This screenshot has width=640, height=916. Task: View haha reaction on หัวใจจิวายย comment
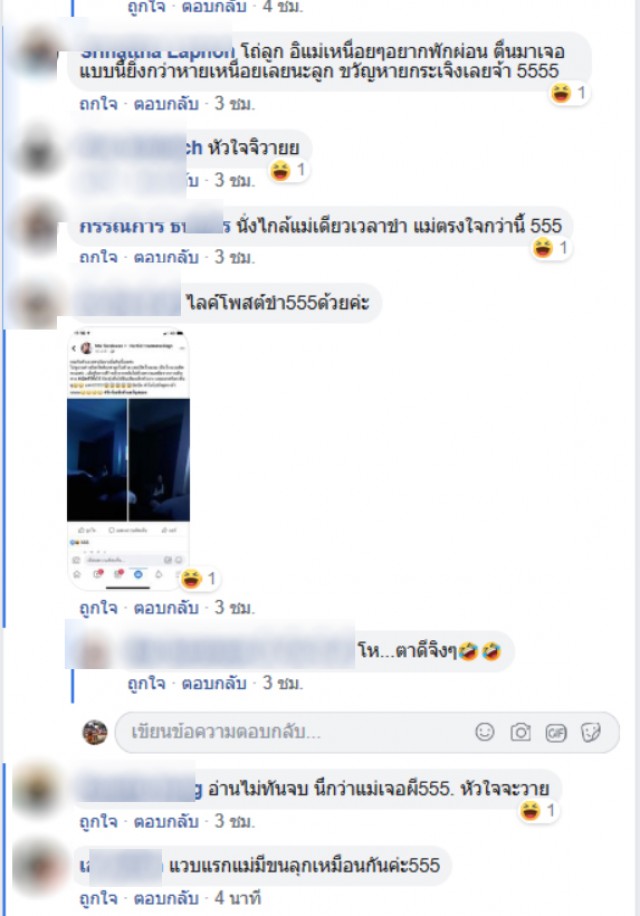point(288,171)
